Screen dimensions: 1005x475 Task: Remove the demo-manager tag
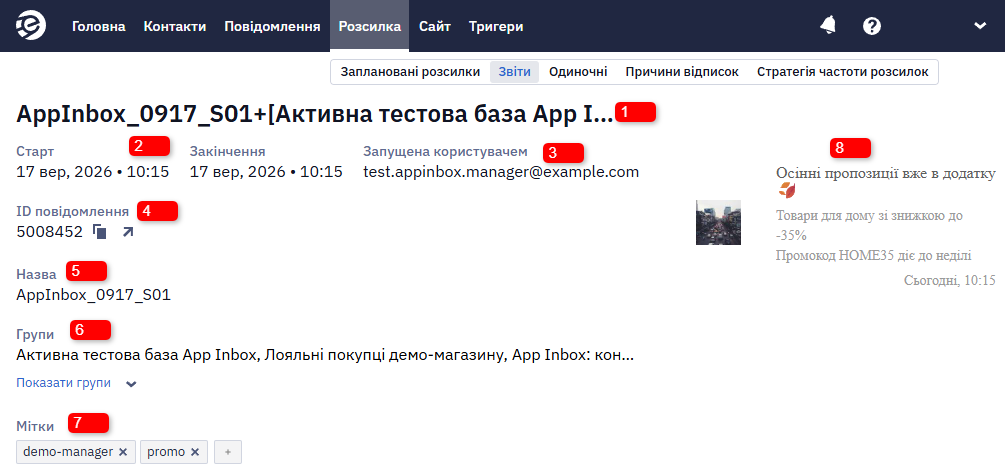click(x=123, y=452)
